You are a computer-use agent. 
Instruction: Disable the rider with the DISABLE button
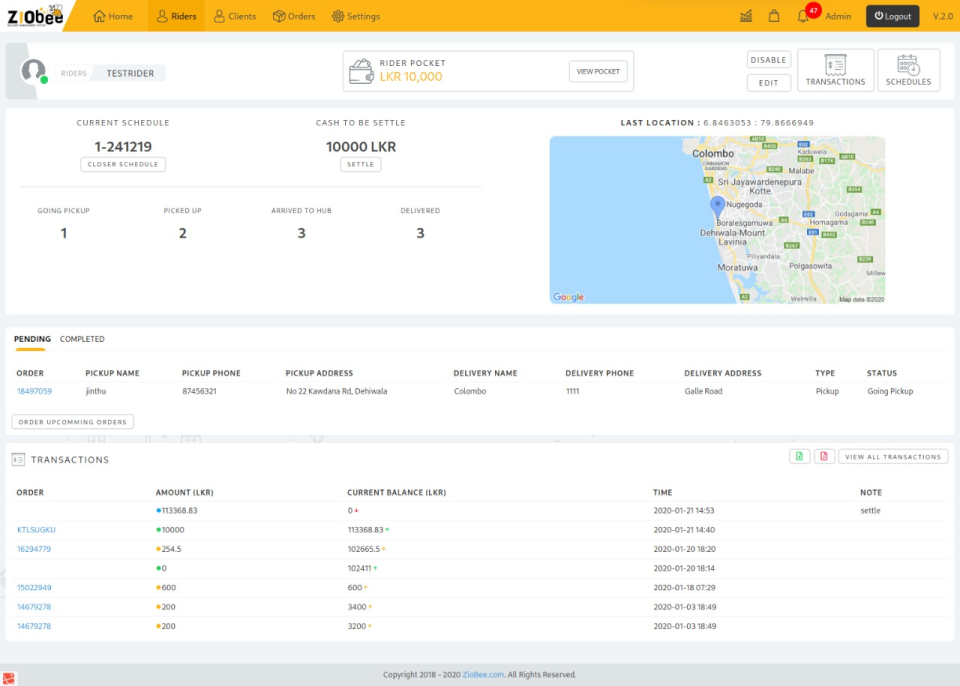click(x=768, y=59)
